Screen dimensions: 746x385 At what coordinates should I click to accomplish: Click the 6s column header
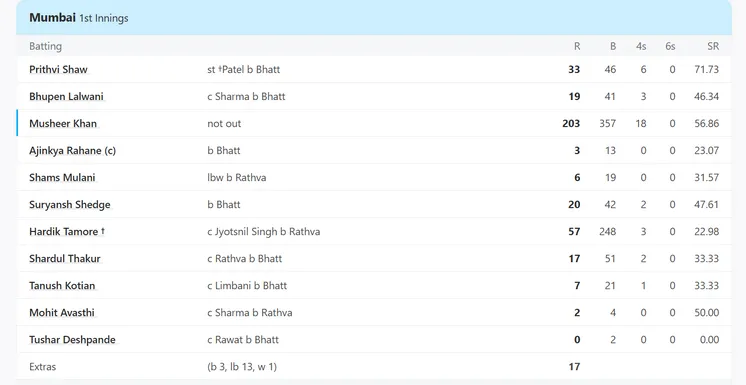pos(670,46)
